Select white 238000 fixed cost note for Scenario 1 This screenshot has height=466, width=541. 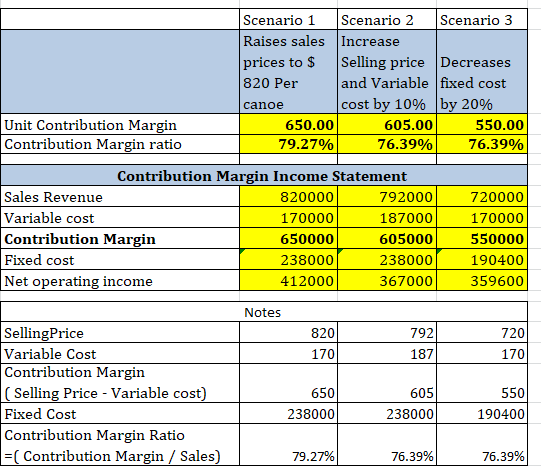click(x=288, y=413)
